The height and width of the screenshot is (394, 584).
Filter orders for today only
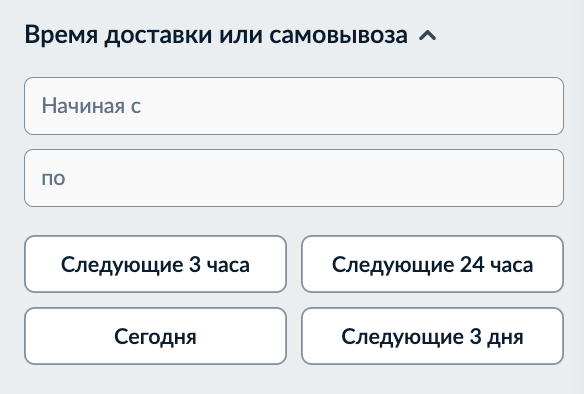155,336
